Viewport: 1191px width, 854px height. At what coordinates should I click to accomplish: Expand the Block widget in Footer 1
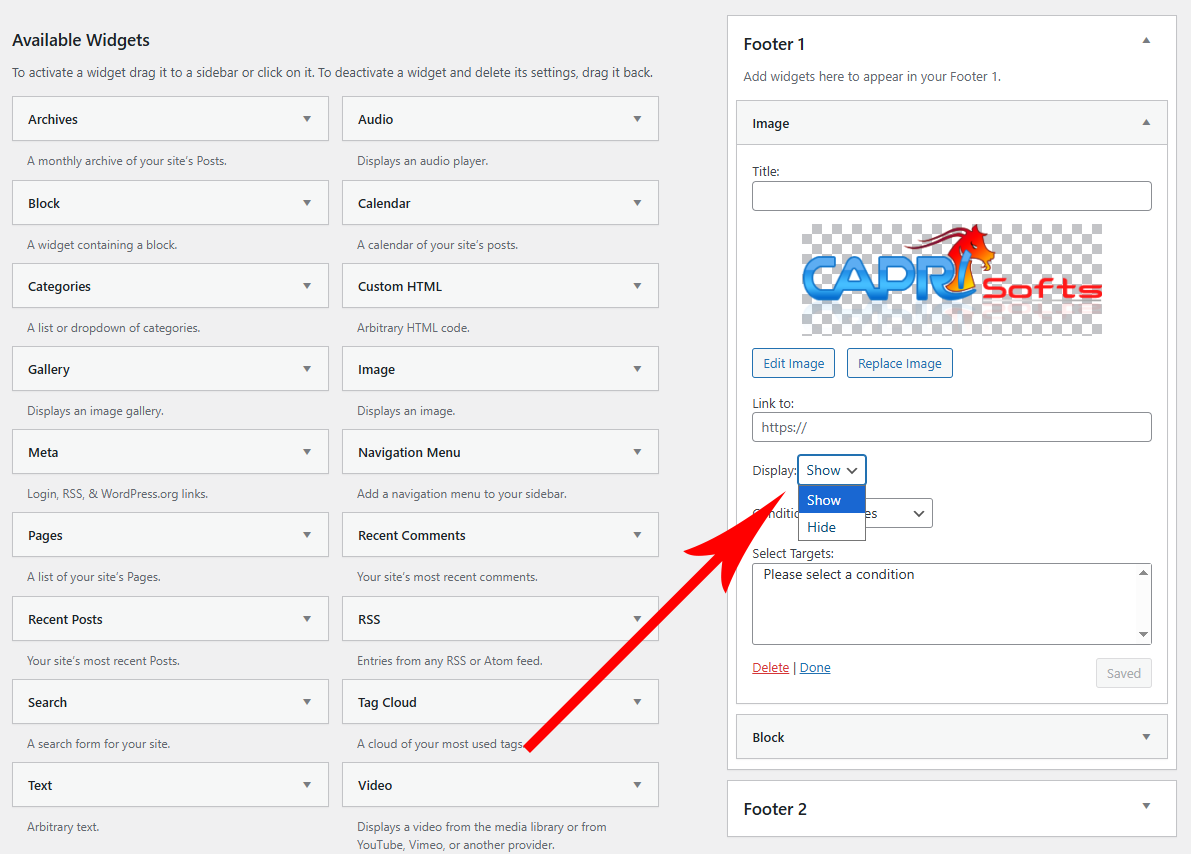tap(1146, 736)
